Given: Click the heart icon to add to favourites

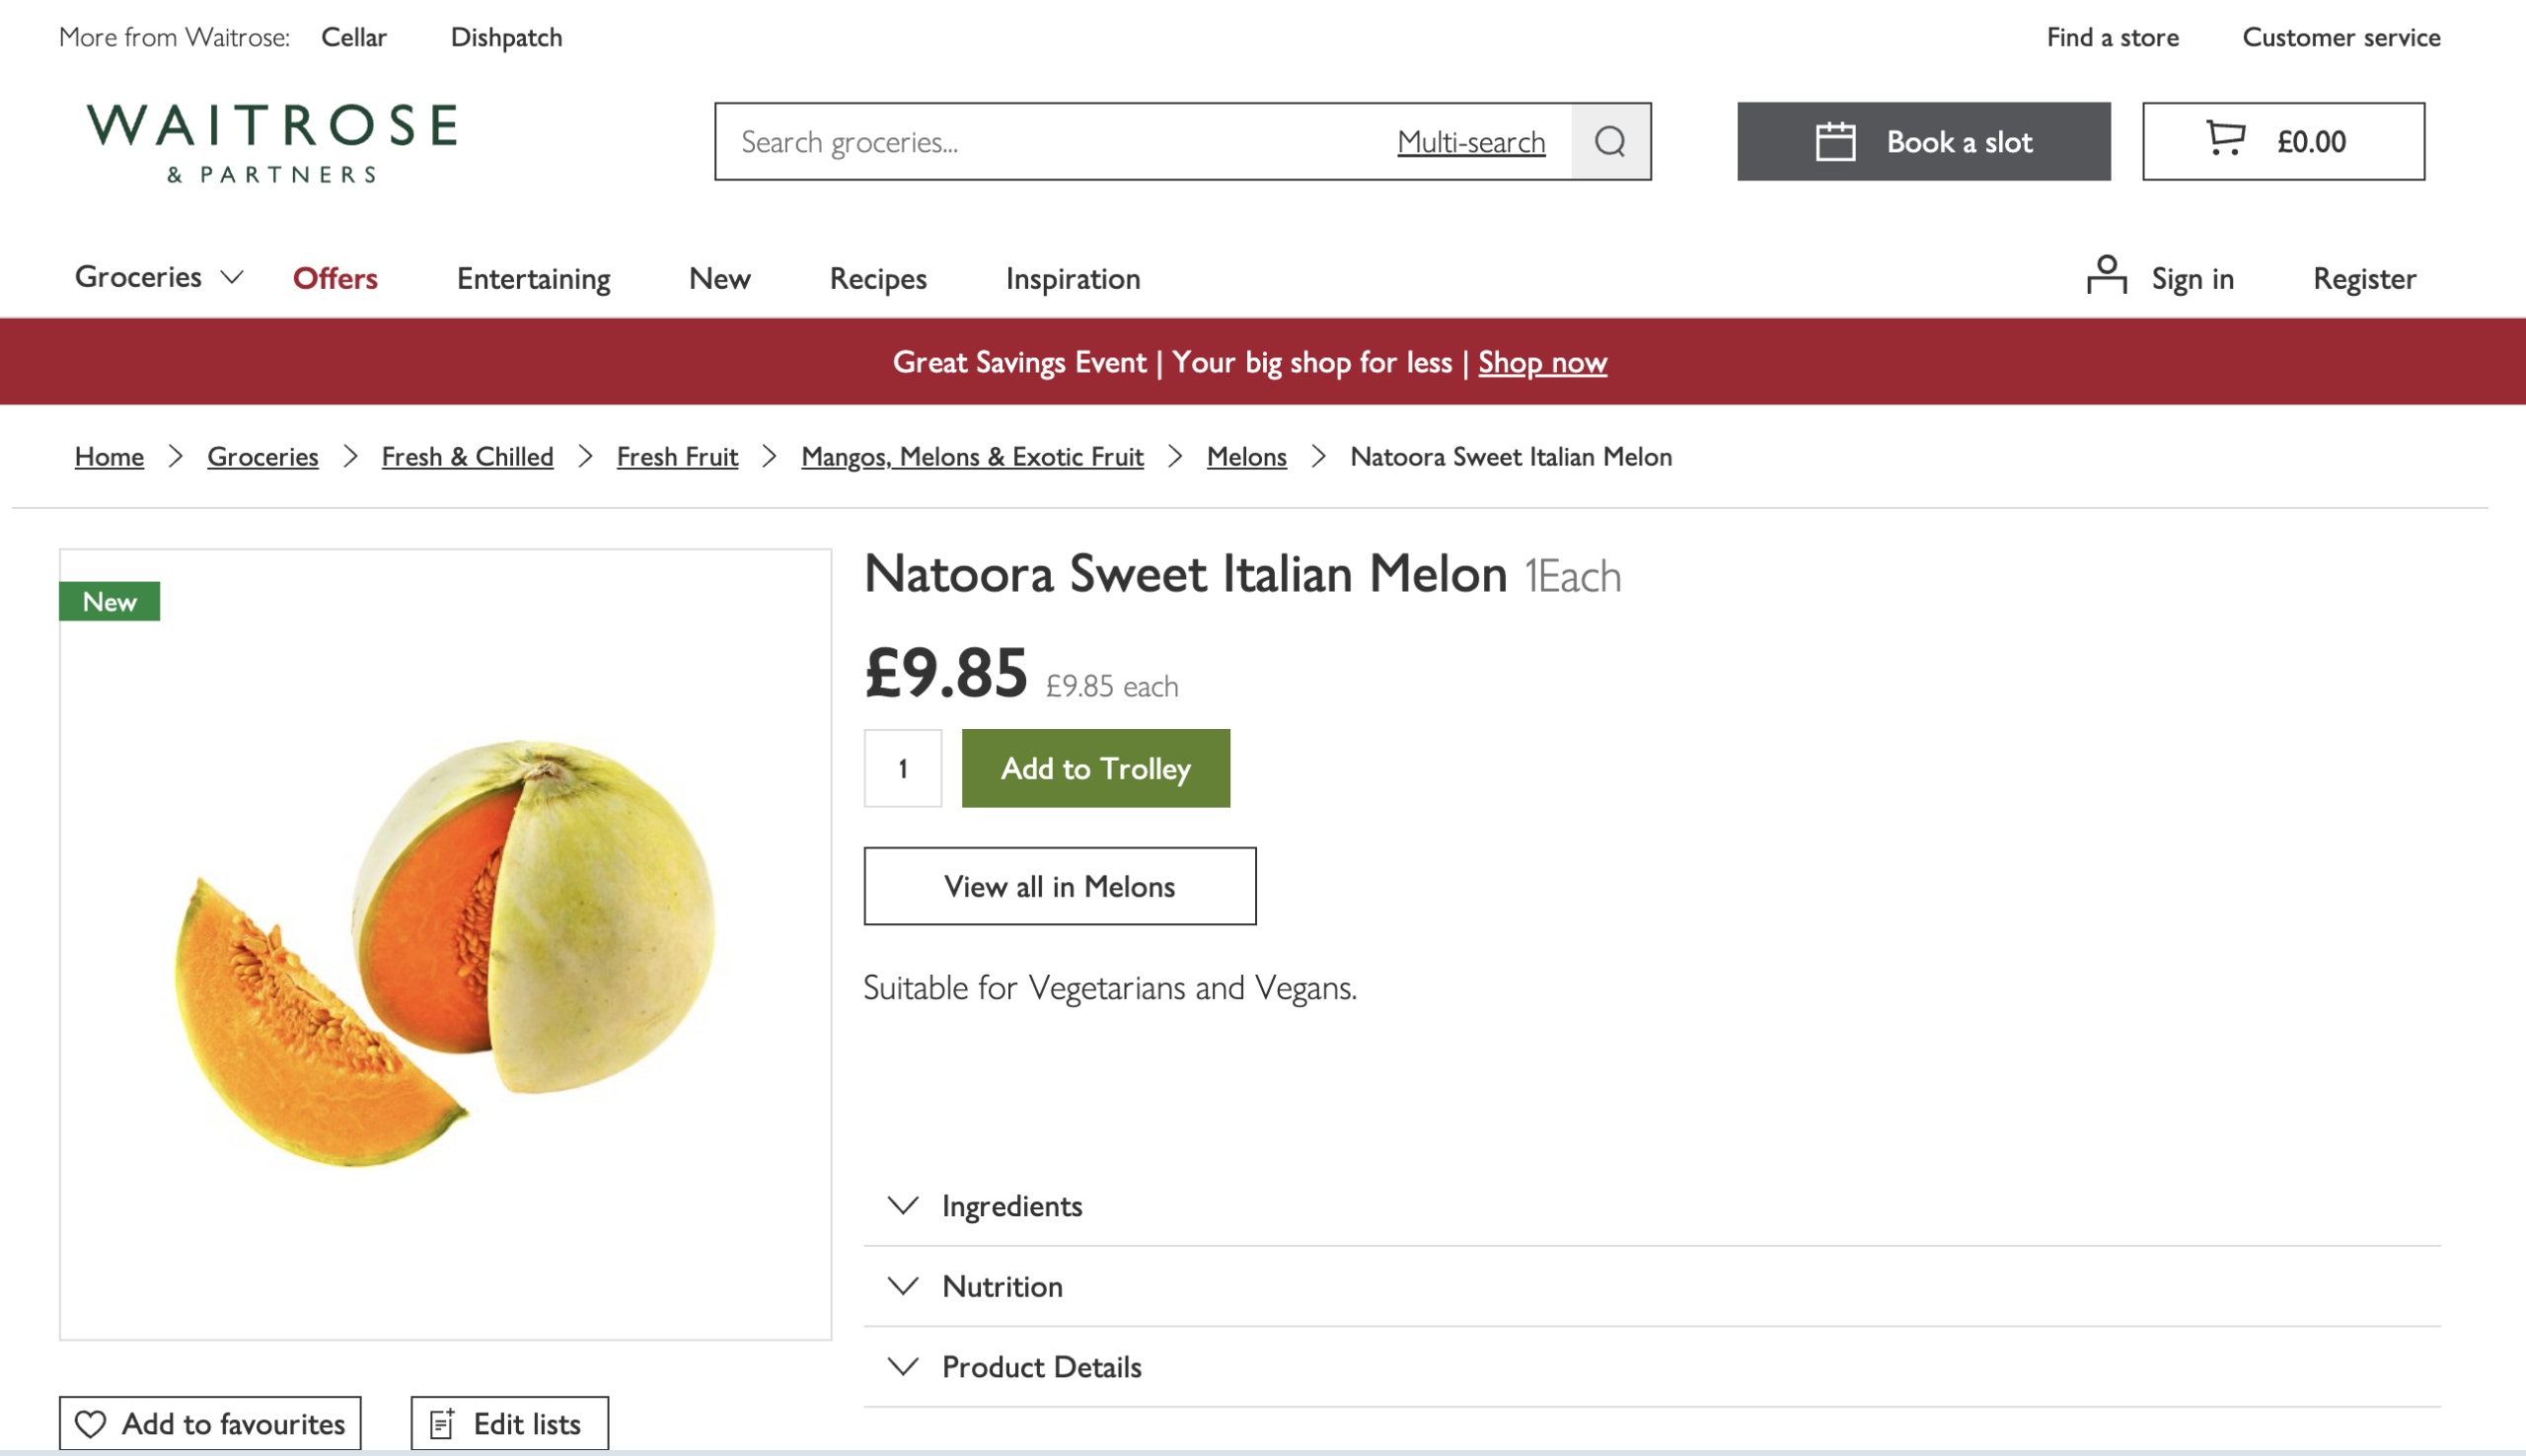Looking at the screenshot, I should tap(91, 1424).
